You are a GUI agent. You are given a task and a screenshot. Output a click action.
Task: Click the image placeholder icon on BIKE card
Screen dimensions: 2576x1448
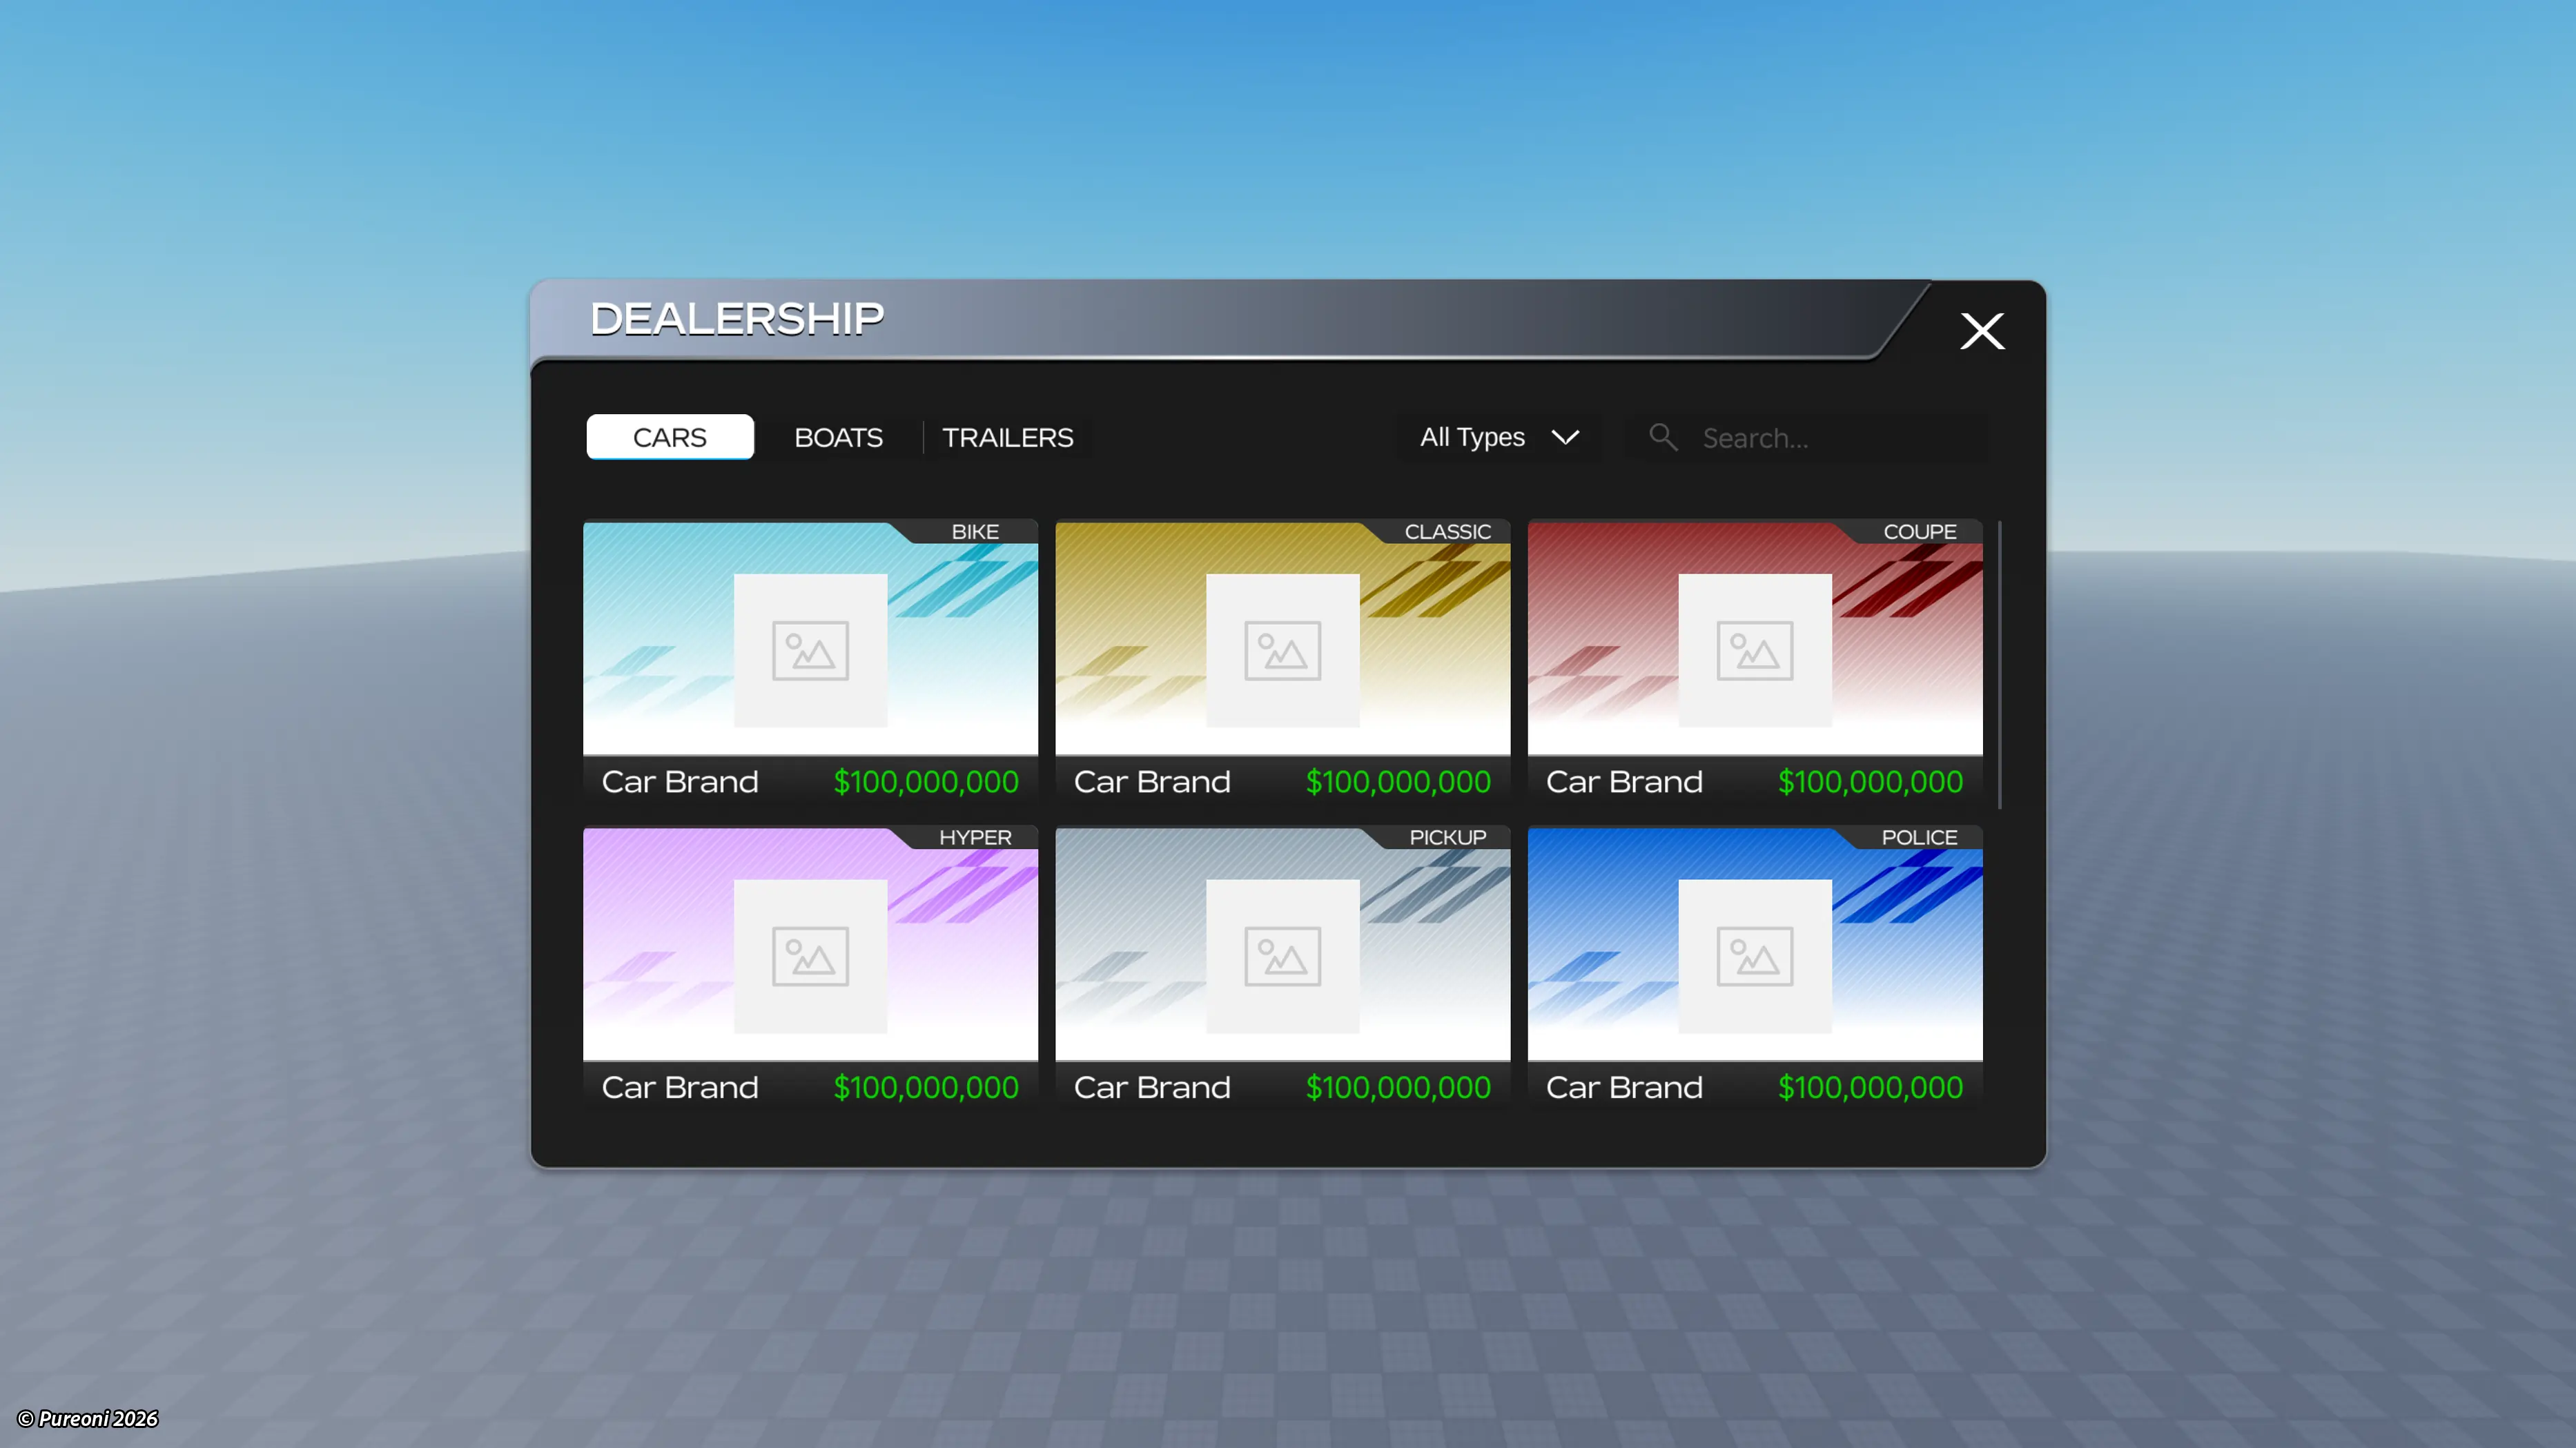coord(810,651)
